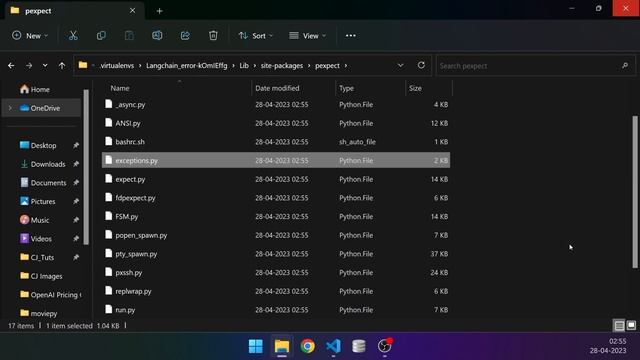640x360 pixels.
Task: Click site-packages breadcrumb
Action: (x=282, y=66)
